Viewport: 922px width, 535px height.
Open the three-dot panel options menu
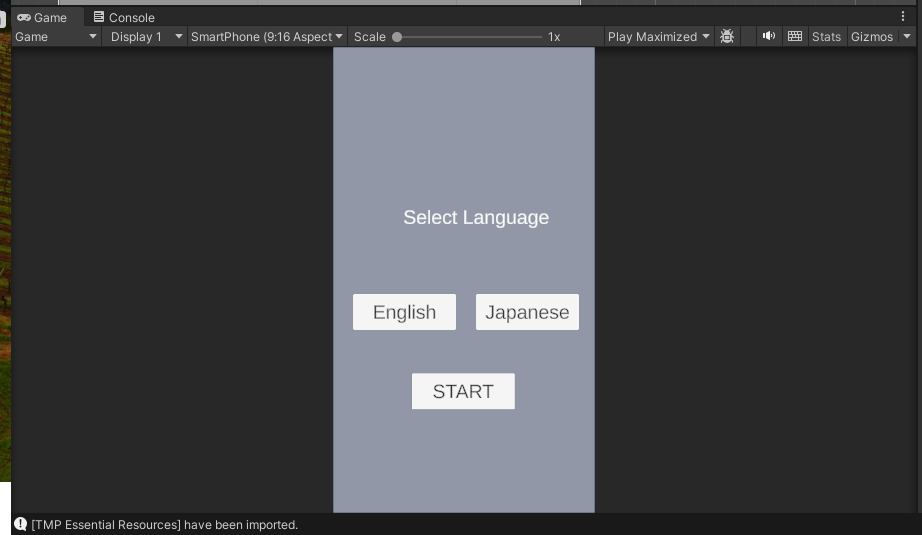[903, 16]
